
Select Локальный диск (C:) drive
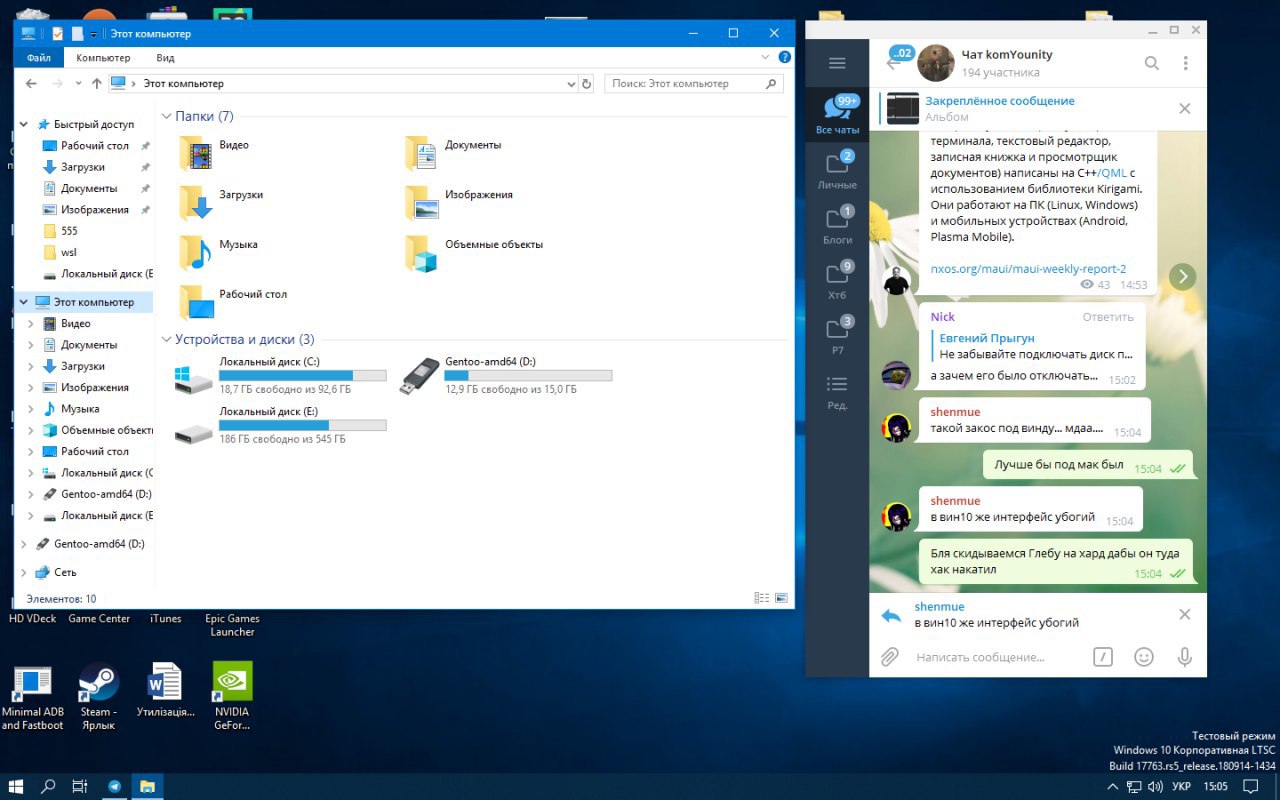click(280, 376)
